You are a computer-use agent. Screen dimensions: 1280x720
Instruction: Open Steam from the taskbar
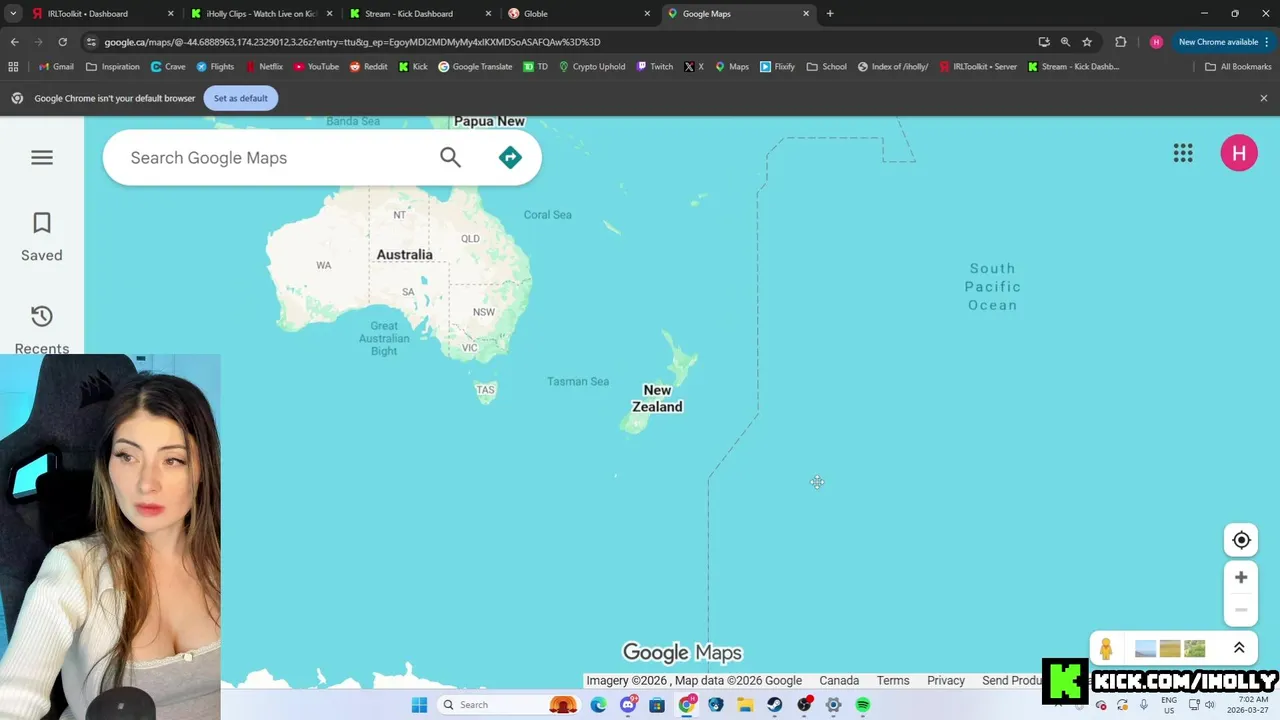[x=775, y=705]
